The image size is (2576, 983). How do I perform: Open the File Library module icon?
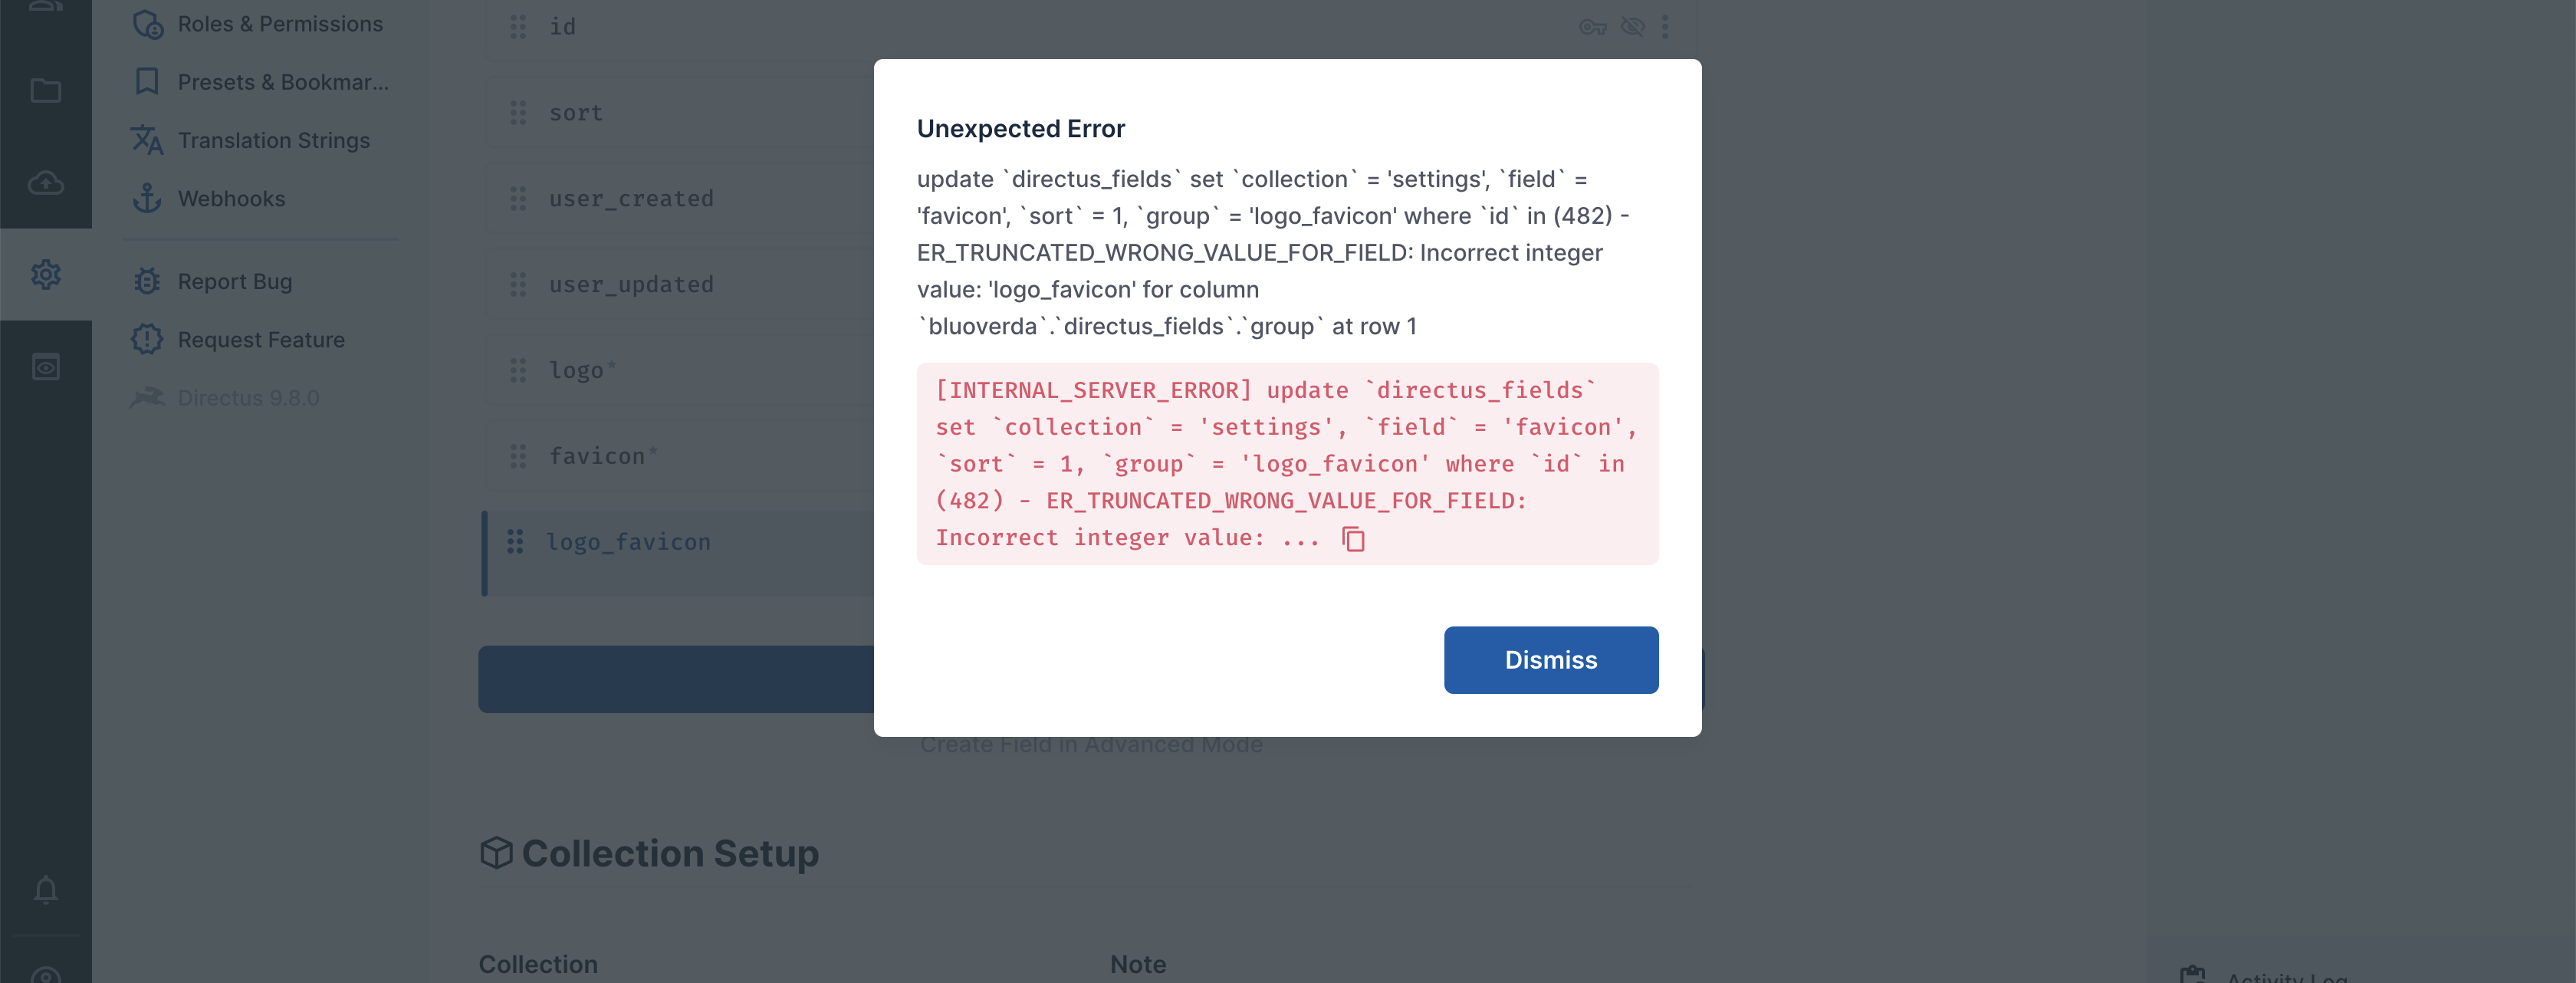pyautogui.click(x=46, y=90)
